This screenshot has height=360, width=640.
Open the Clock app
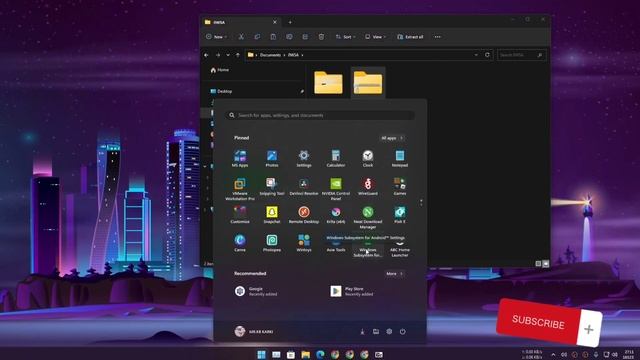point(368,158)
